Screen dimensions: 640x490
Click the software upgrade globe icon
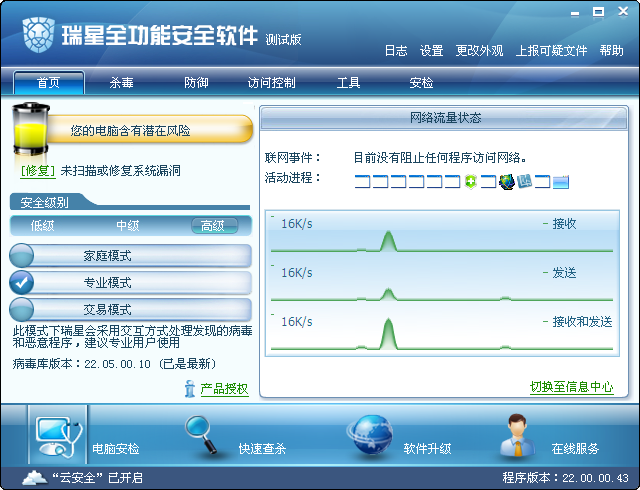coord(371,434)
